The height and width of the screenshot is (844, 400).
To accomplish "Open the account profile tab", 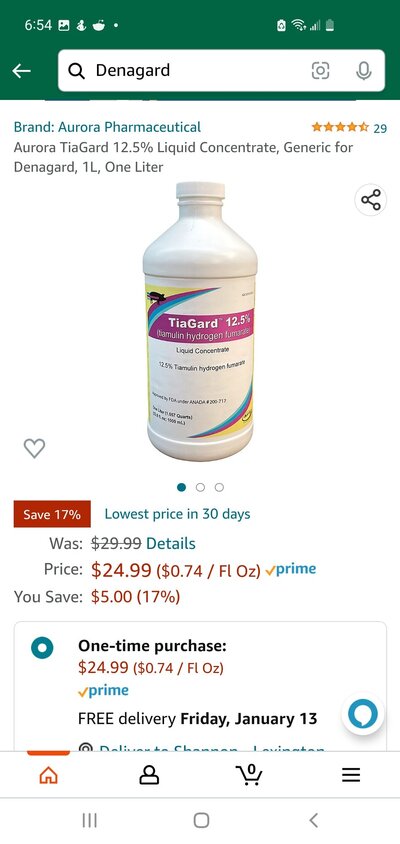I will [149, 775].
